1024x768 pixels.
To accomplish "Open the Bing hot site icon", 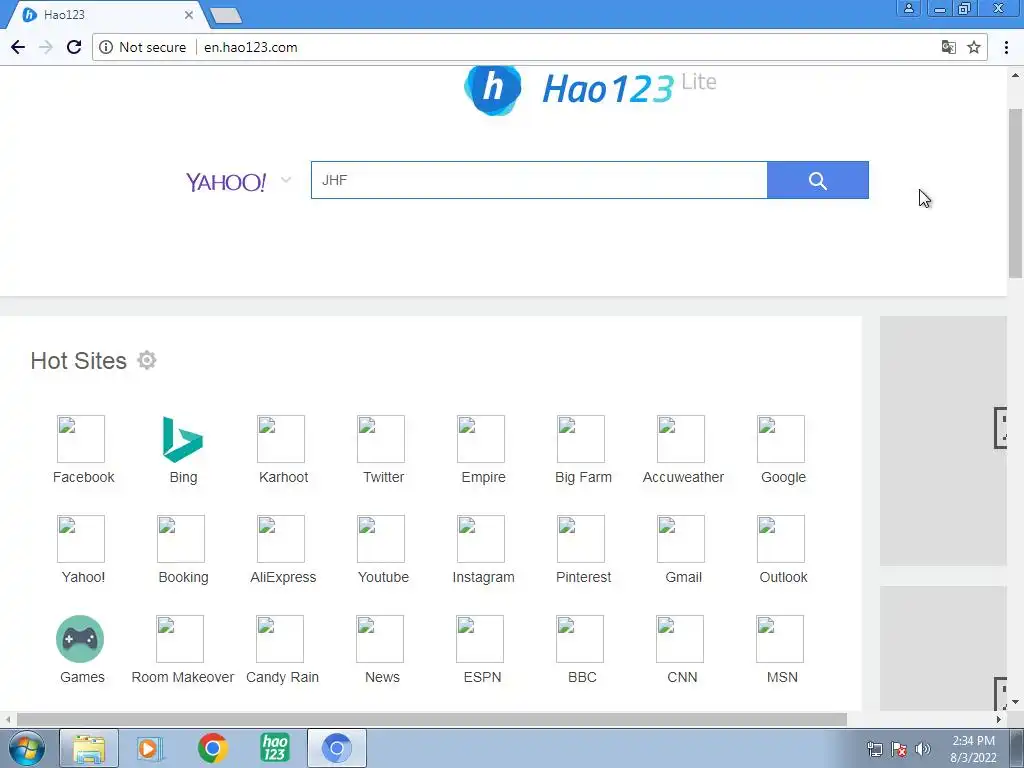I will [x=182, y=439].
